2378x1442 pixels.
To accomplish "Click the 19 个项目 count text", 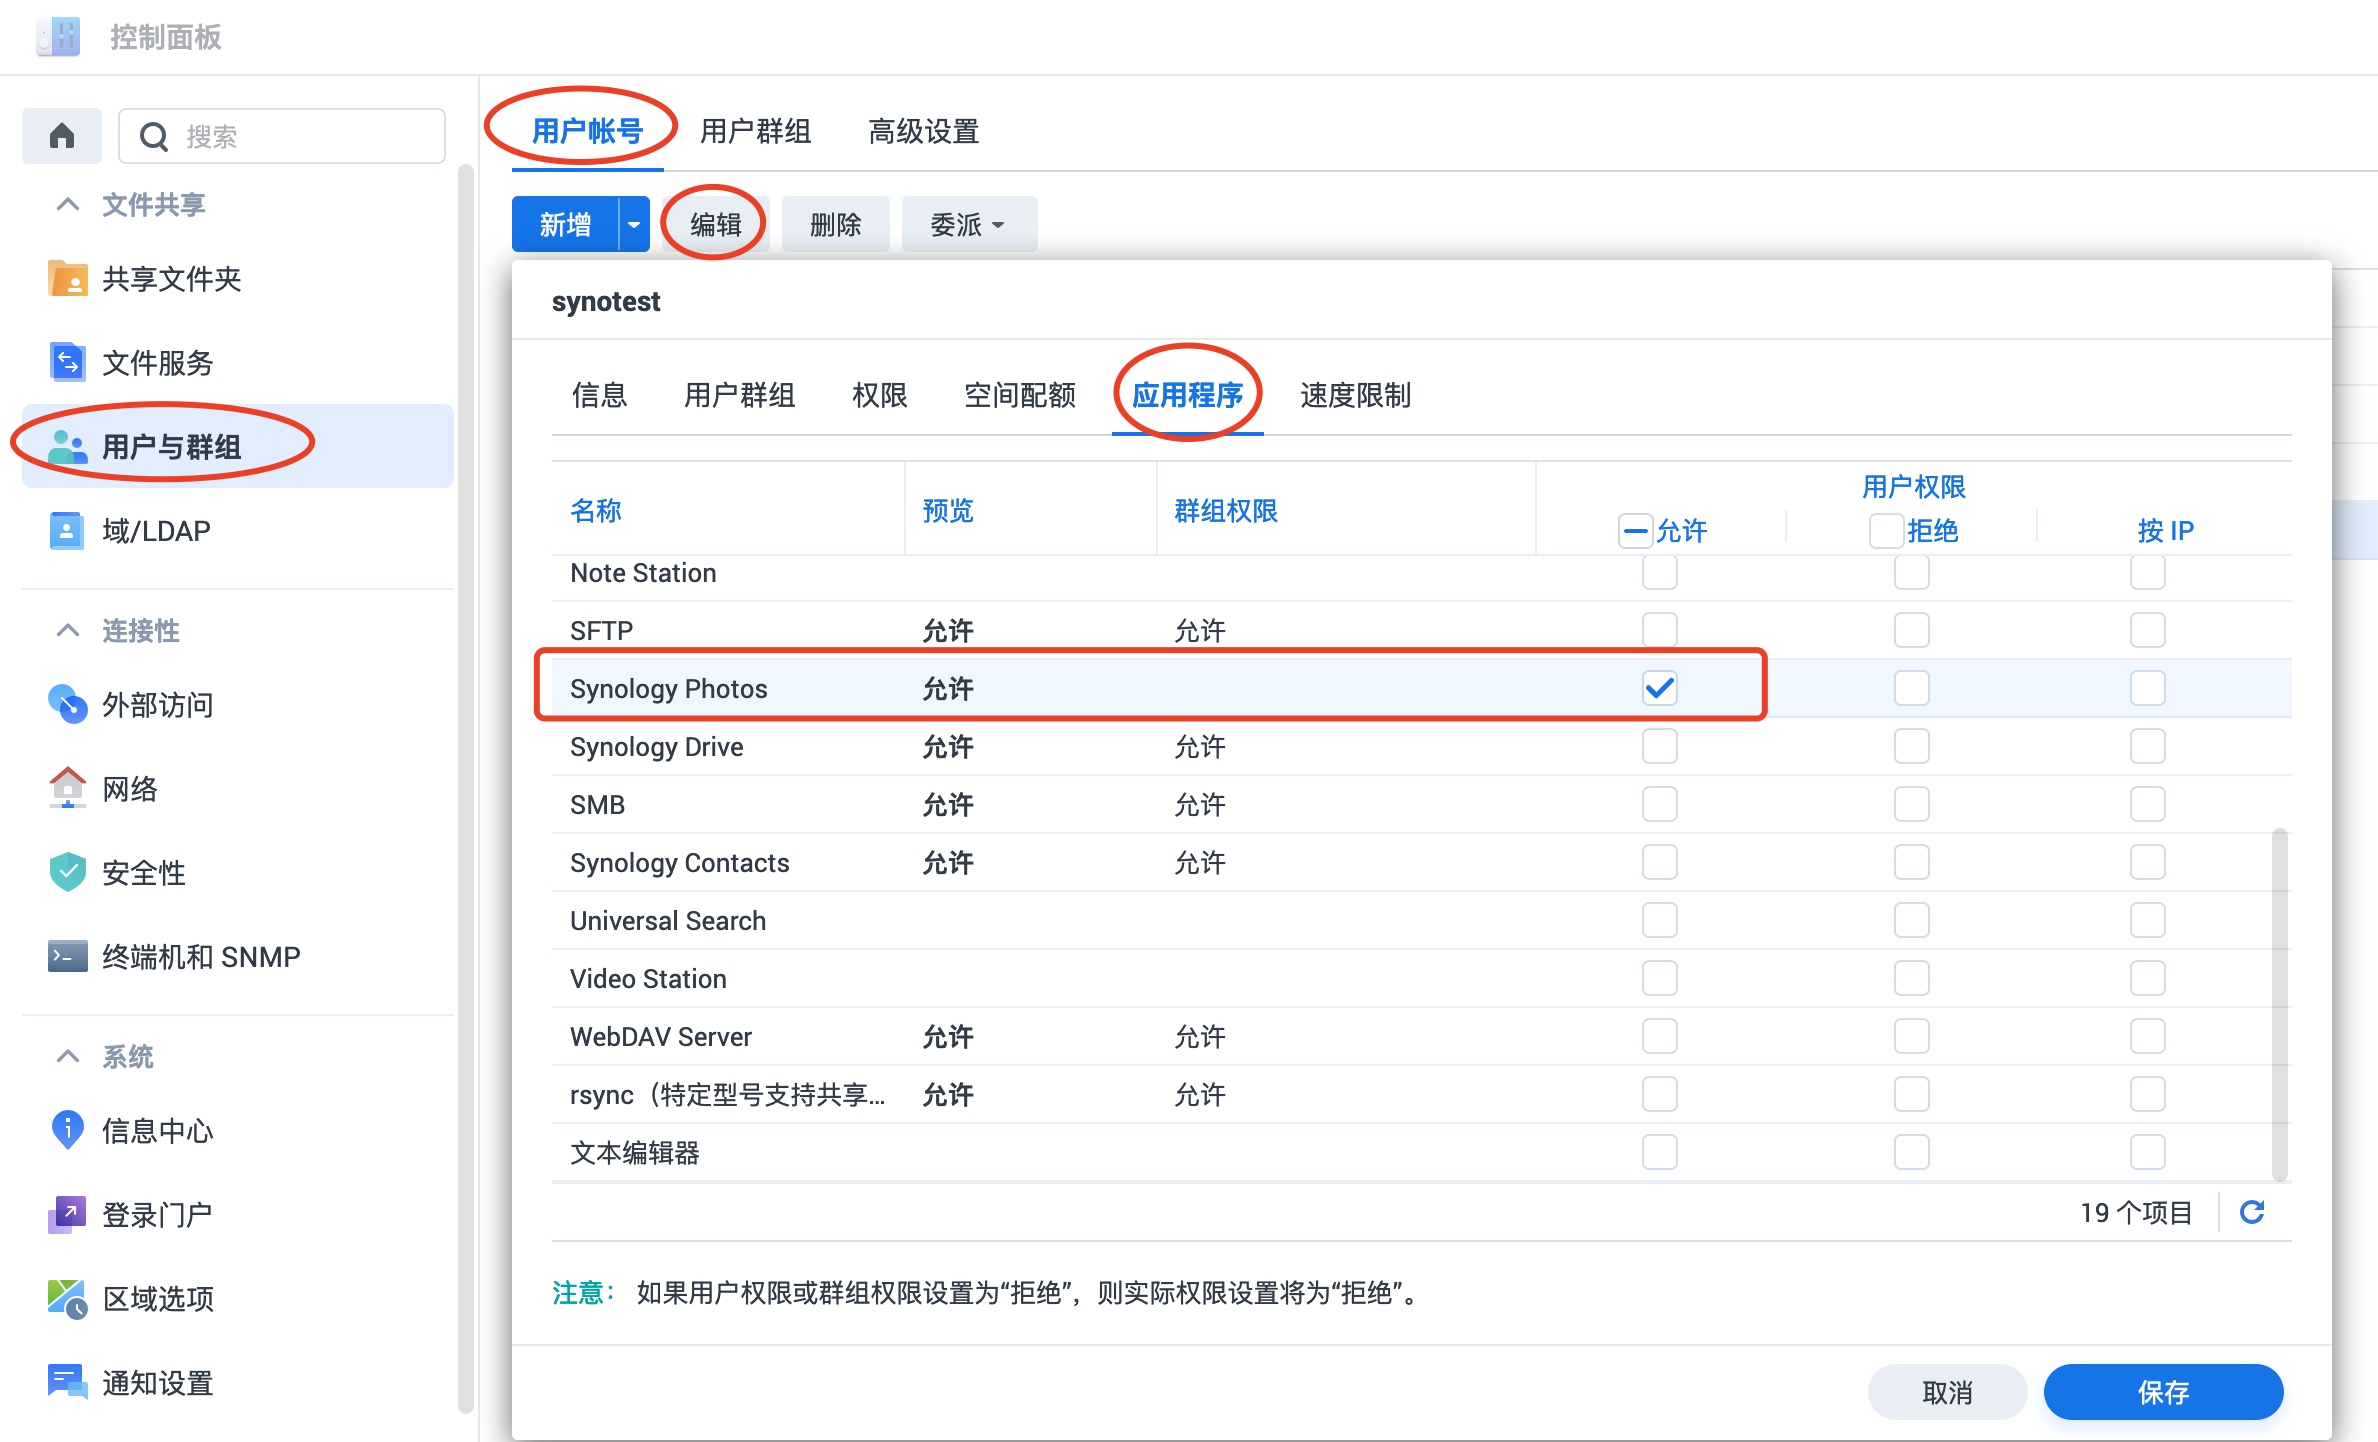I will click(x=2136, y=1212).
